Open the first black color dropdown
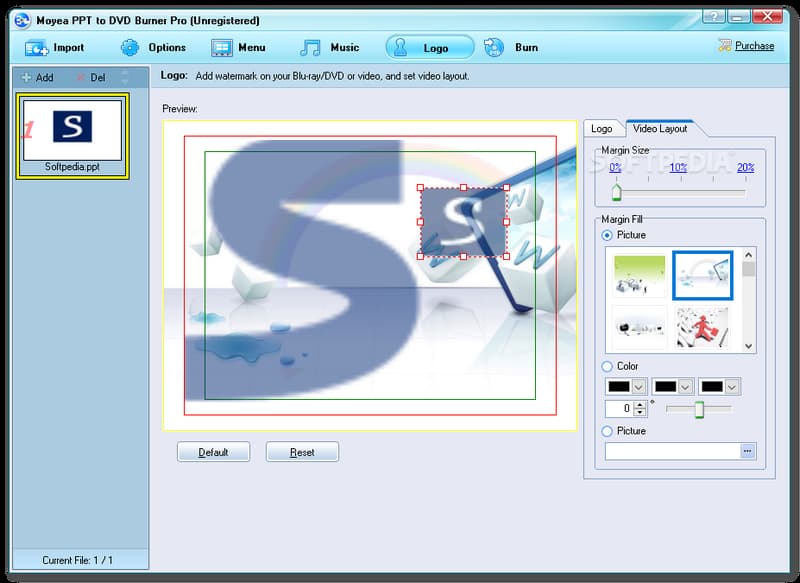Image resolution: width=800 pixels, height=583 pixels. coord(626,387)
